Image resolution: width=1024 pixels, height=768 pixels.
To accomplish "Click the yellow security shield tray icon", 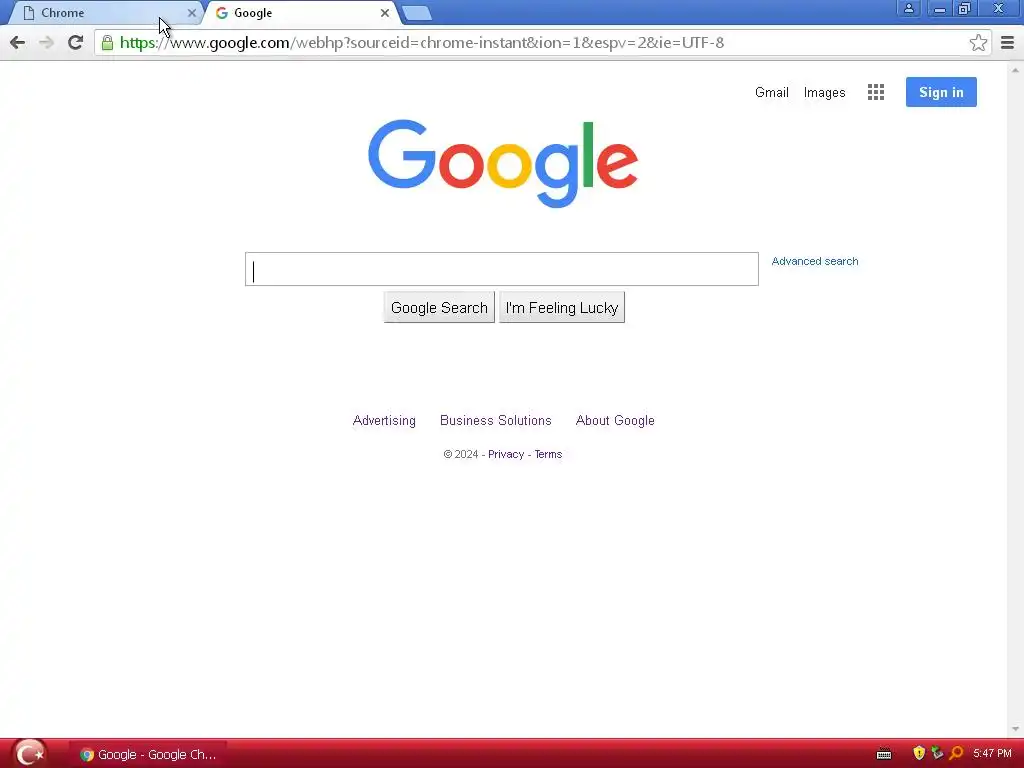I will [919, 754].
